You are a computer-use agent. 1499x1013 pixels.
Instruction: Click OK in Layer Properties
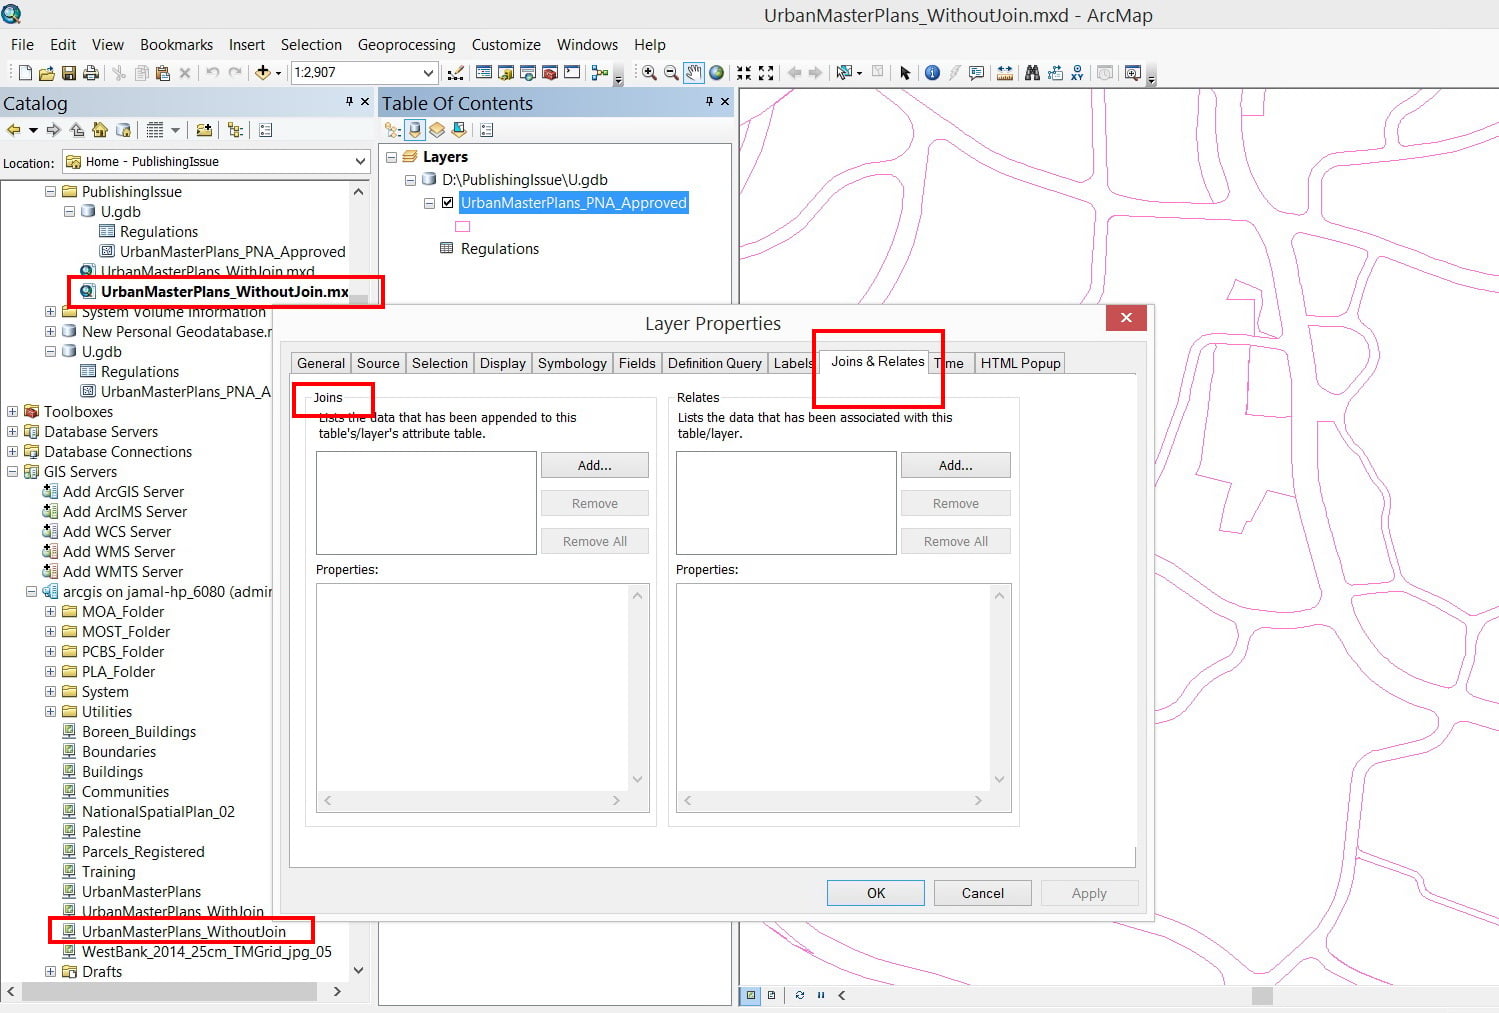pos(876,893)
